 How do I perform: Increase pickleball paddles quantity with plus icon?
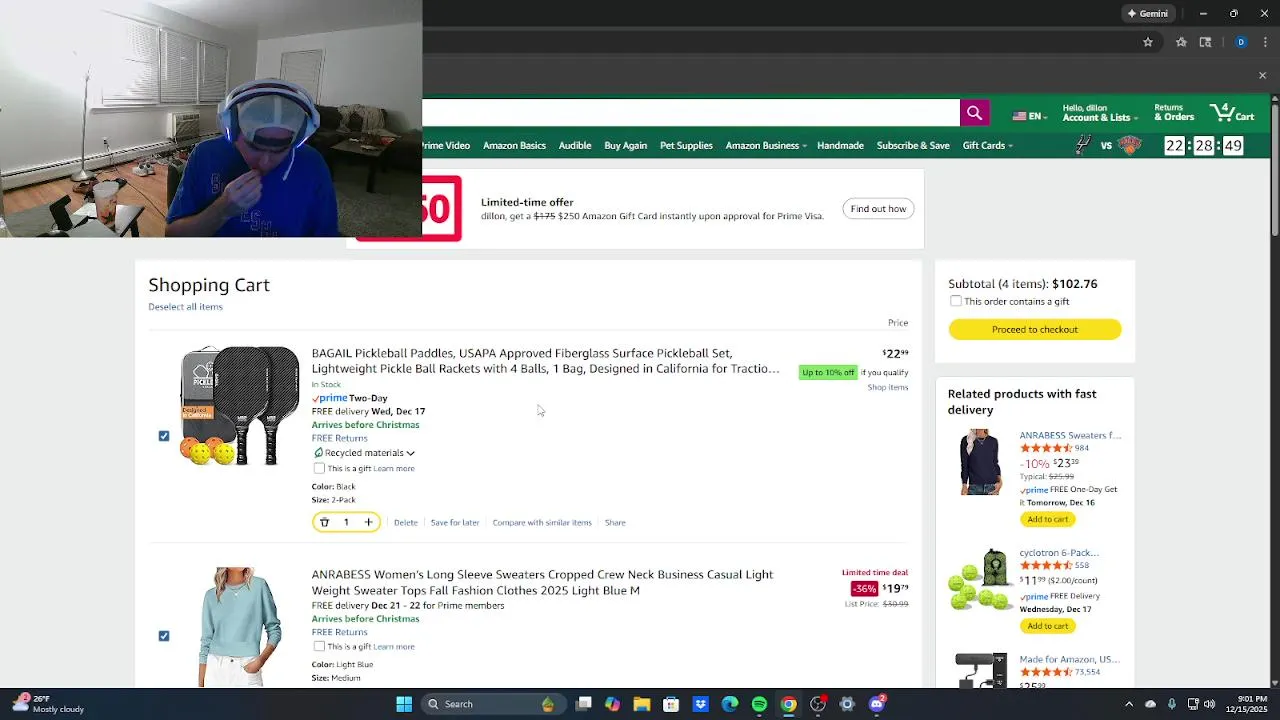368,522
